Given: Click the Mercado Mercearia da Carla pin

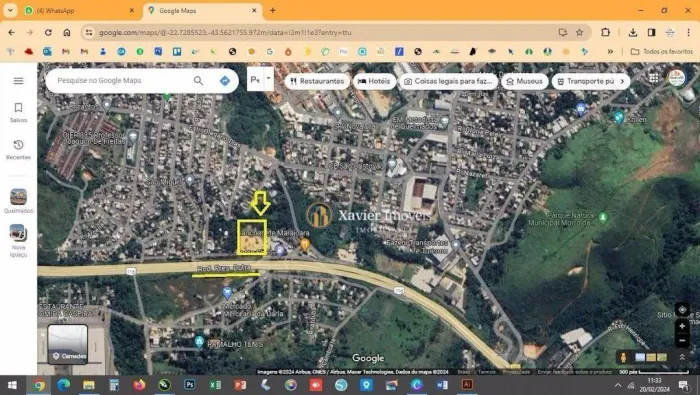Looking at the screenshot, I should pos(227,293).
